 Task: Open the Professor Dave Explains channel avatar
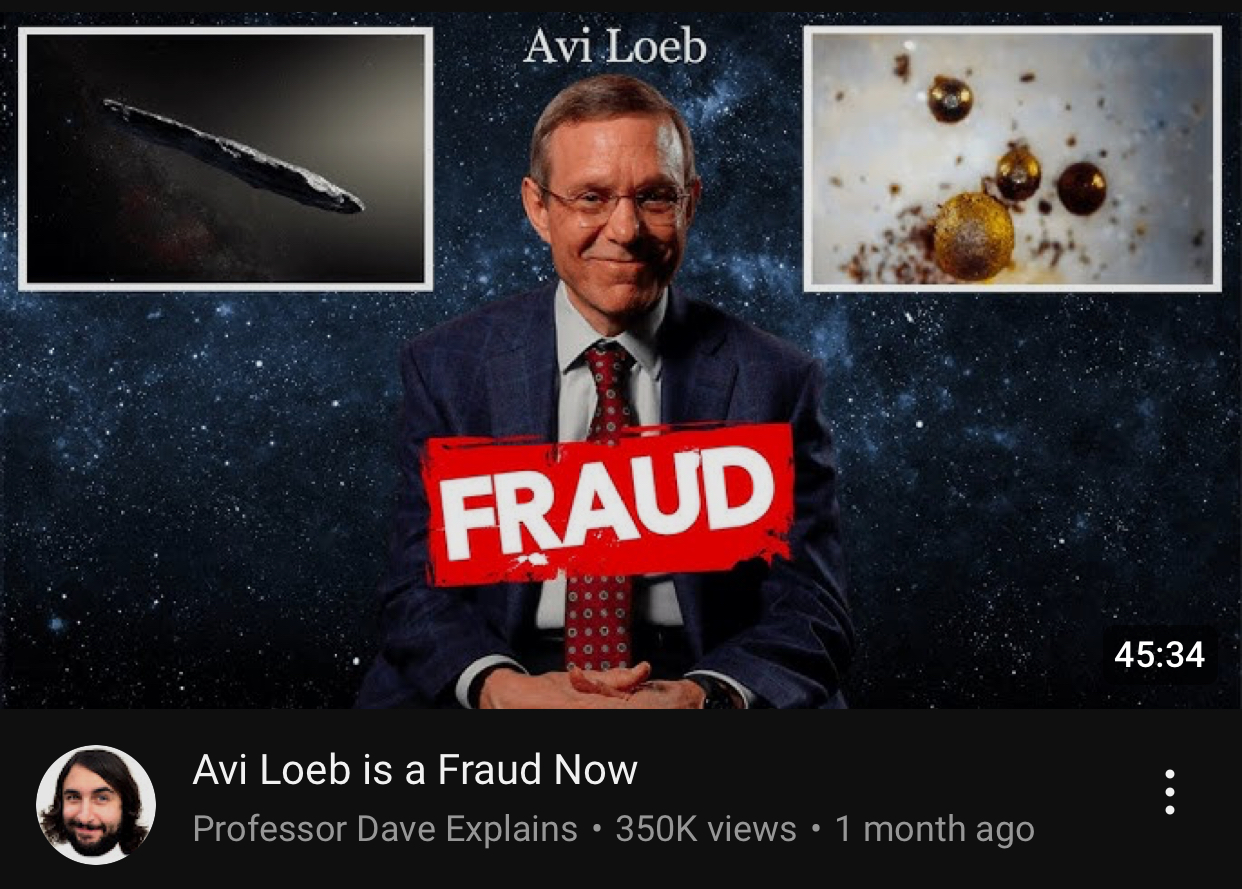click(96, 804)
